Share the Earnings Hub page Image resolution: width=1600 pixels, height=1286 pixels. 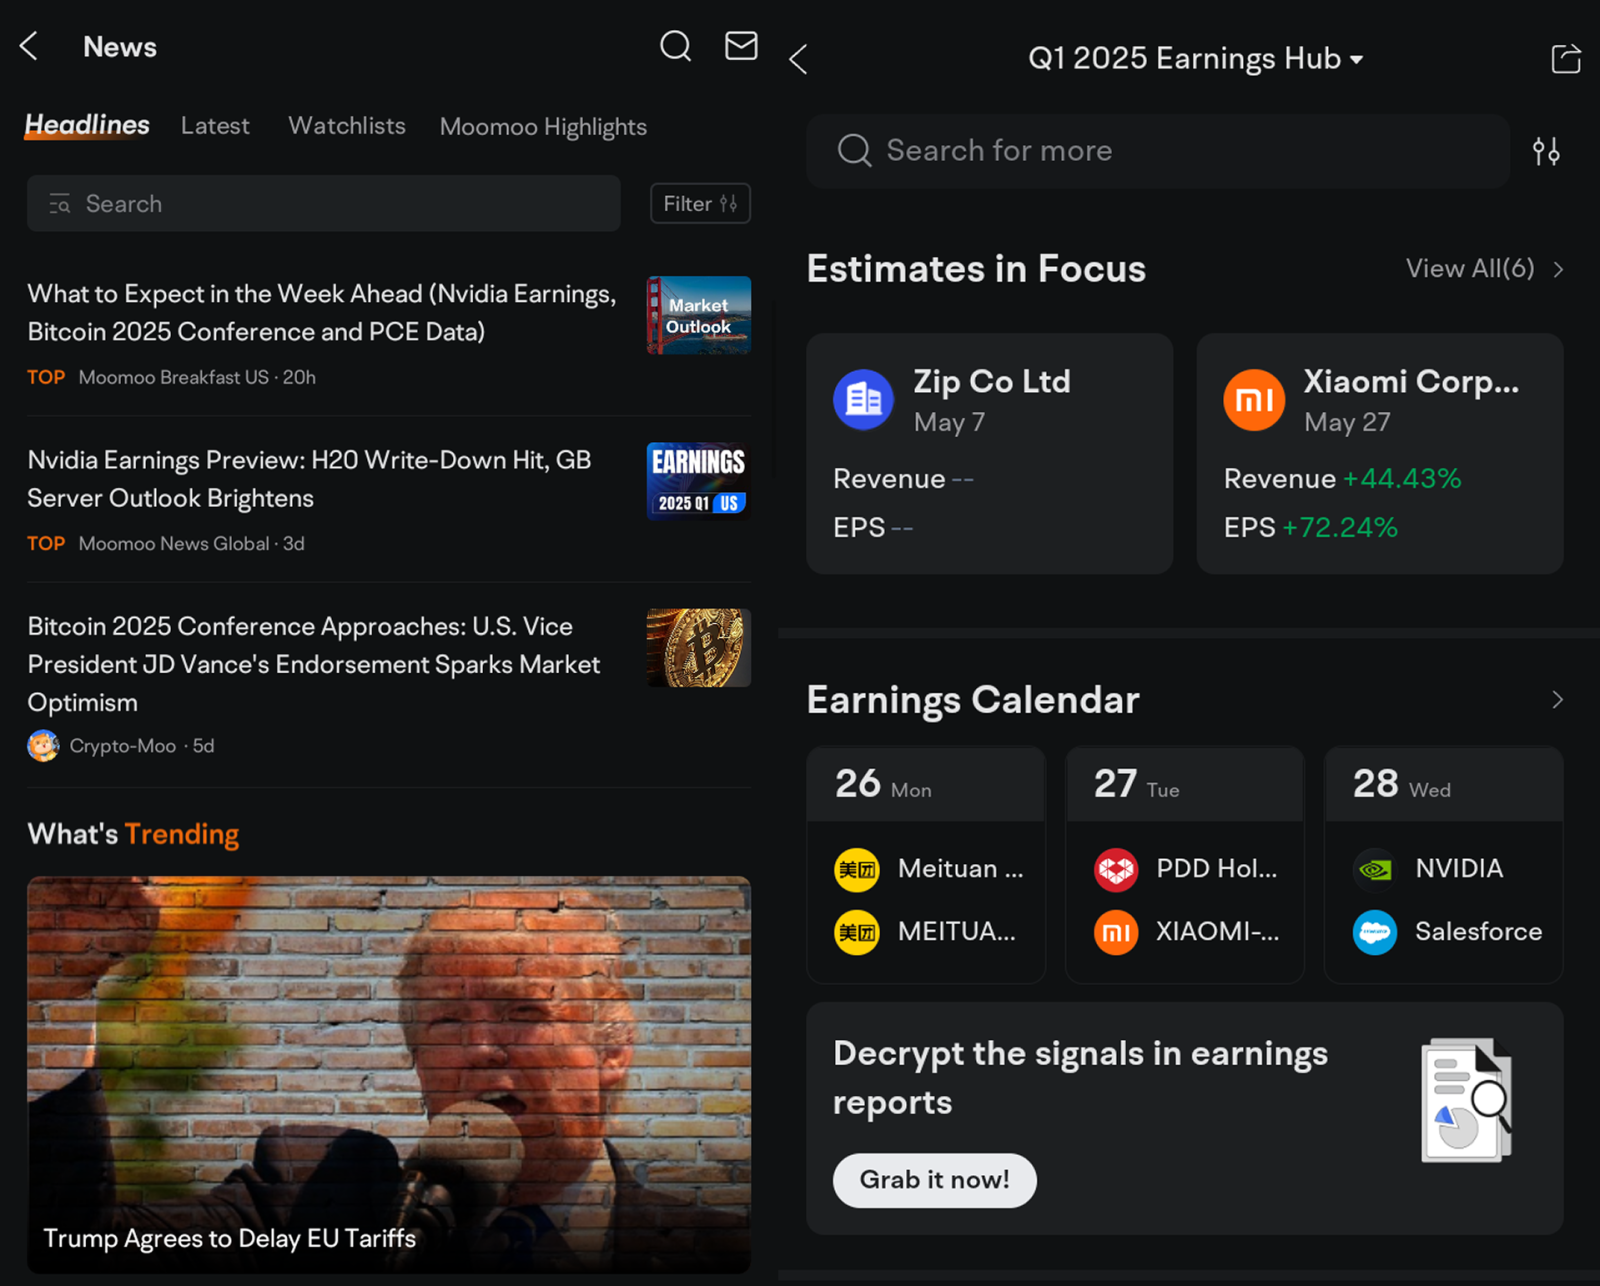click(1565, 59)
